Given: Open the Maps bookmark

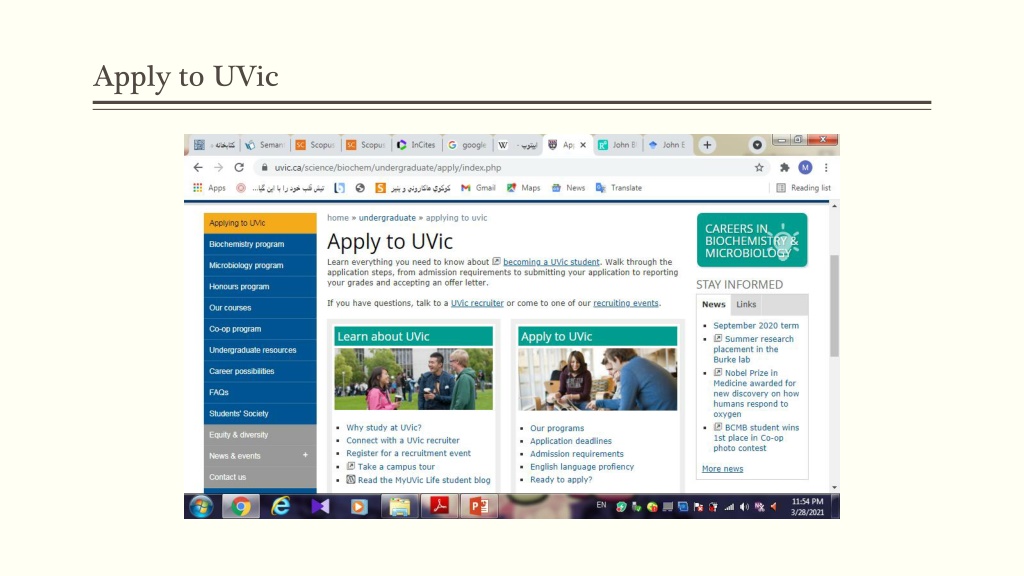Looking at the screenshot, I should click(523, 188).
